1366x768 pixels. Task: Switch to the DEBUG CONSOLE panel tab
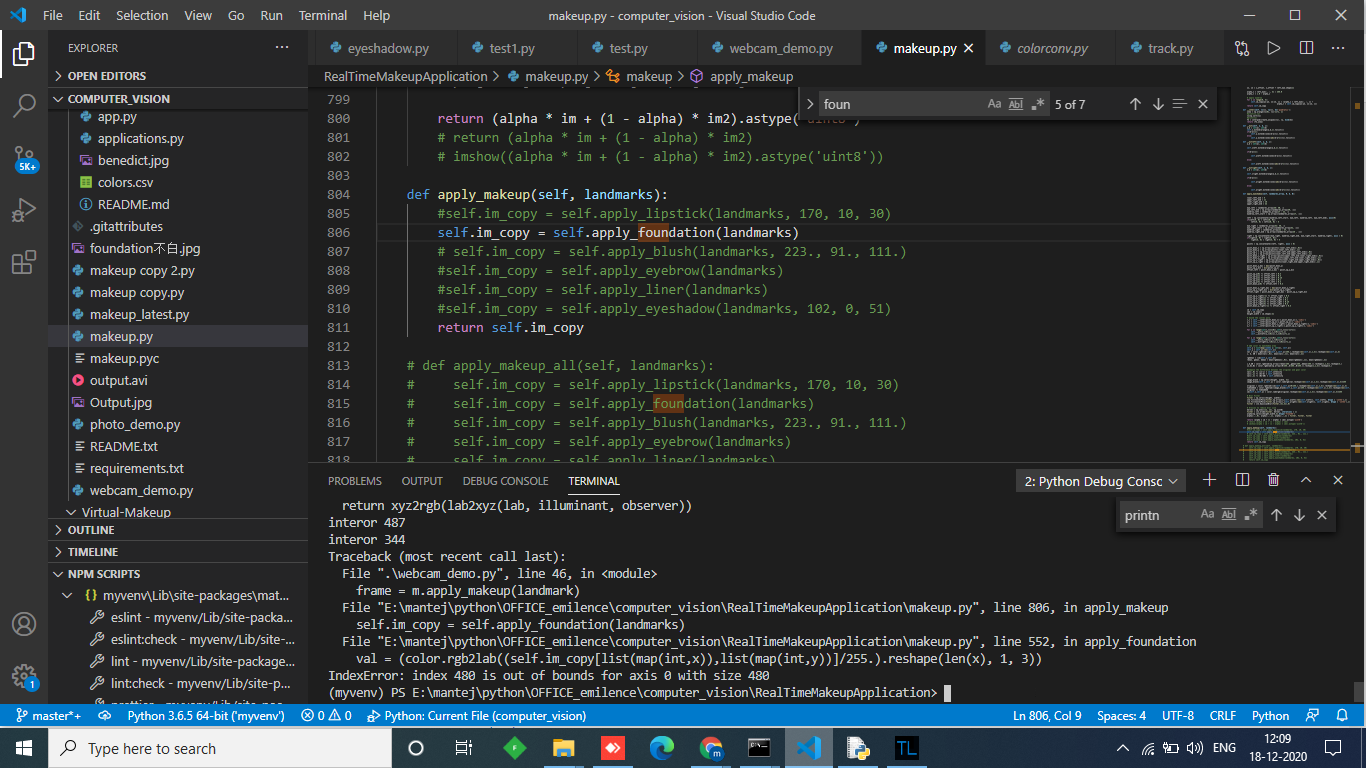pos(505,481)
